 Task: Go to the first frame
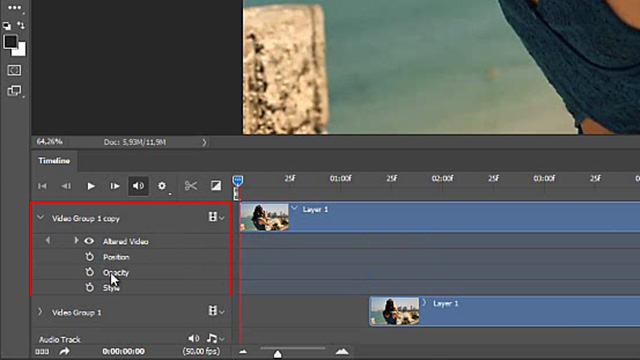coord(42,186)
